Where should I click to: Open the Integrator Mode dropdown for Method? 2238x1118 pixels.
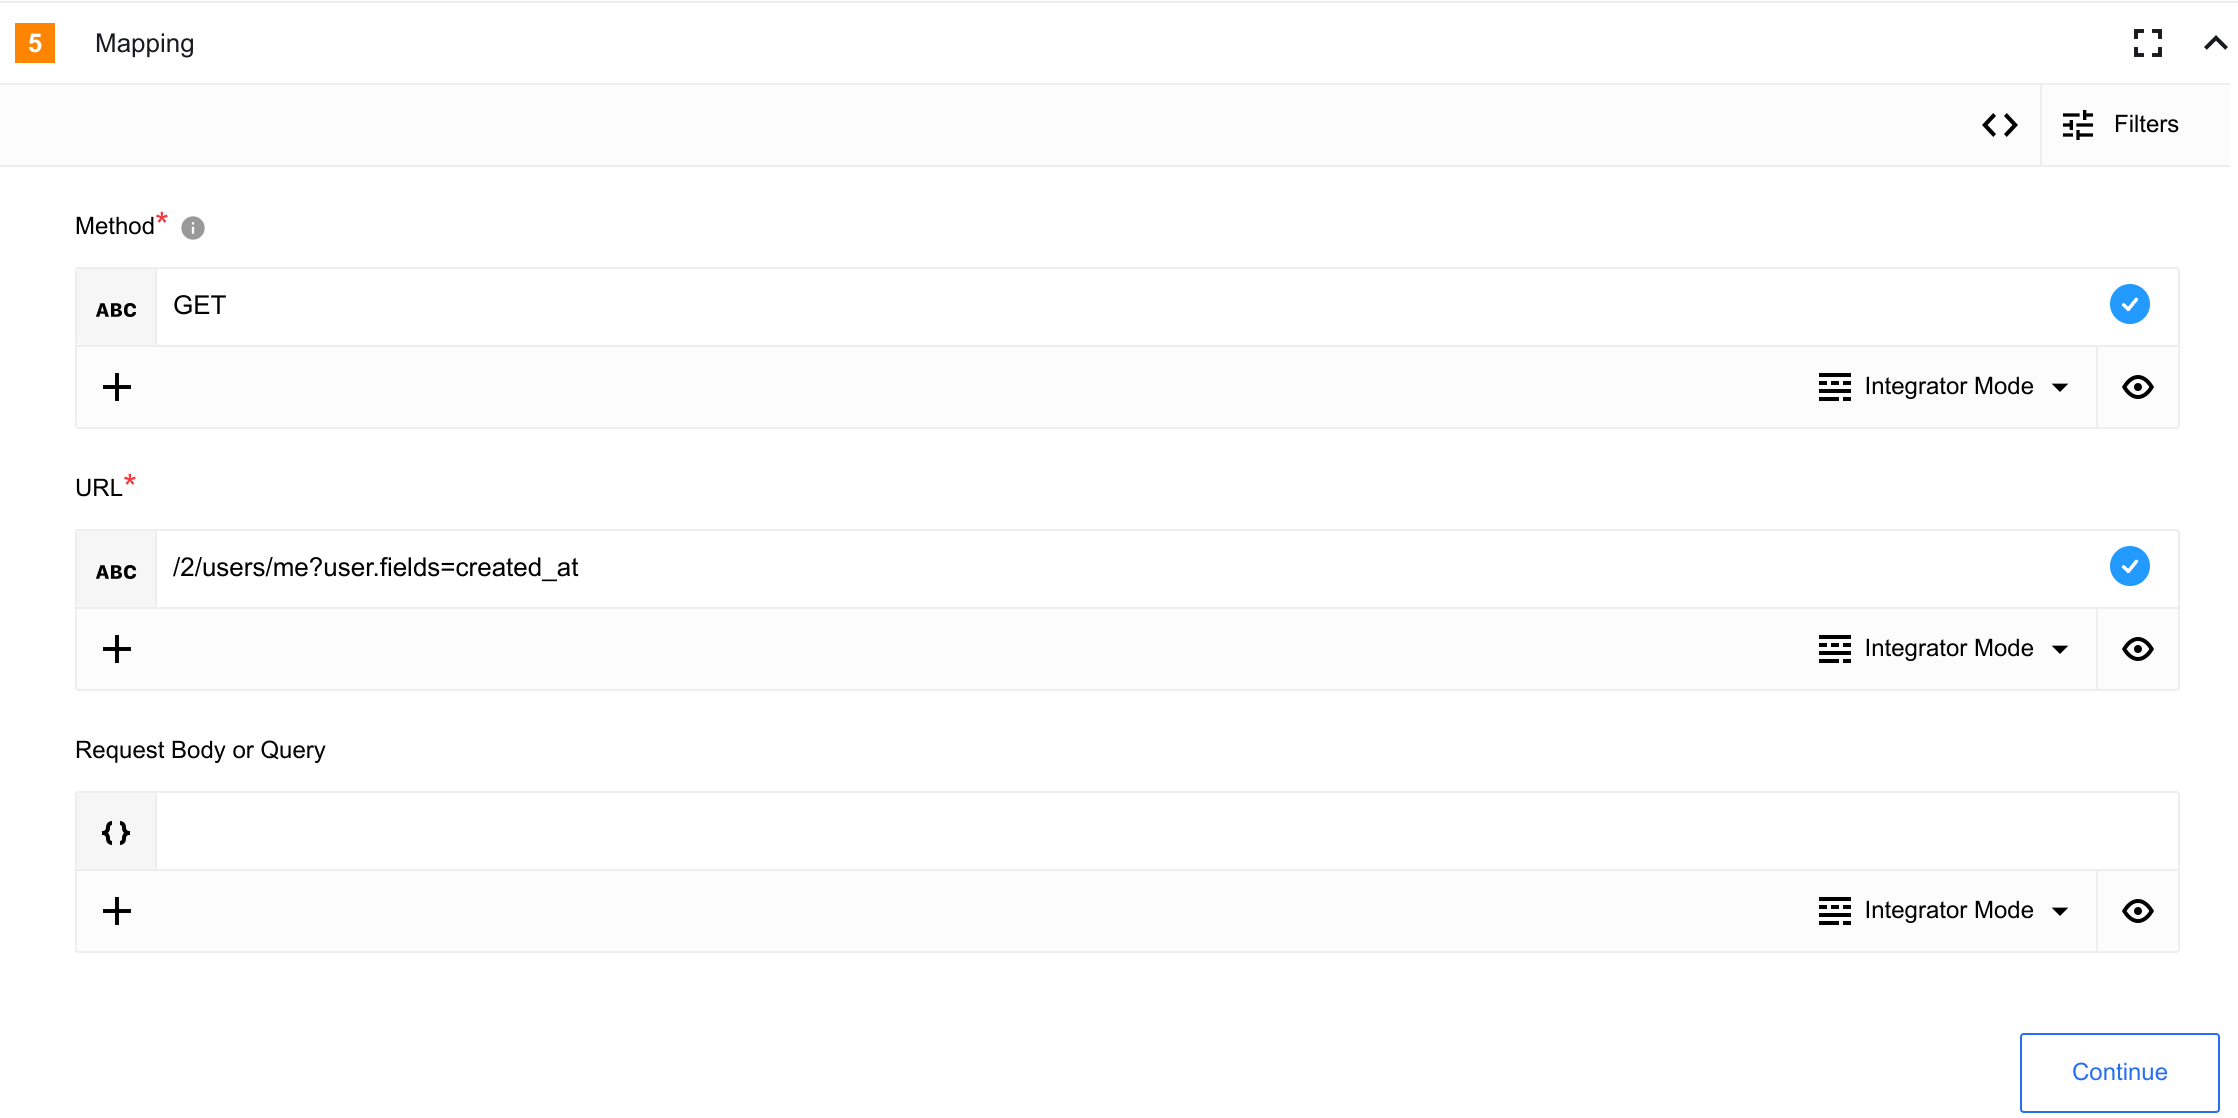1945,386
